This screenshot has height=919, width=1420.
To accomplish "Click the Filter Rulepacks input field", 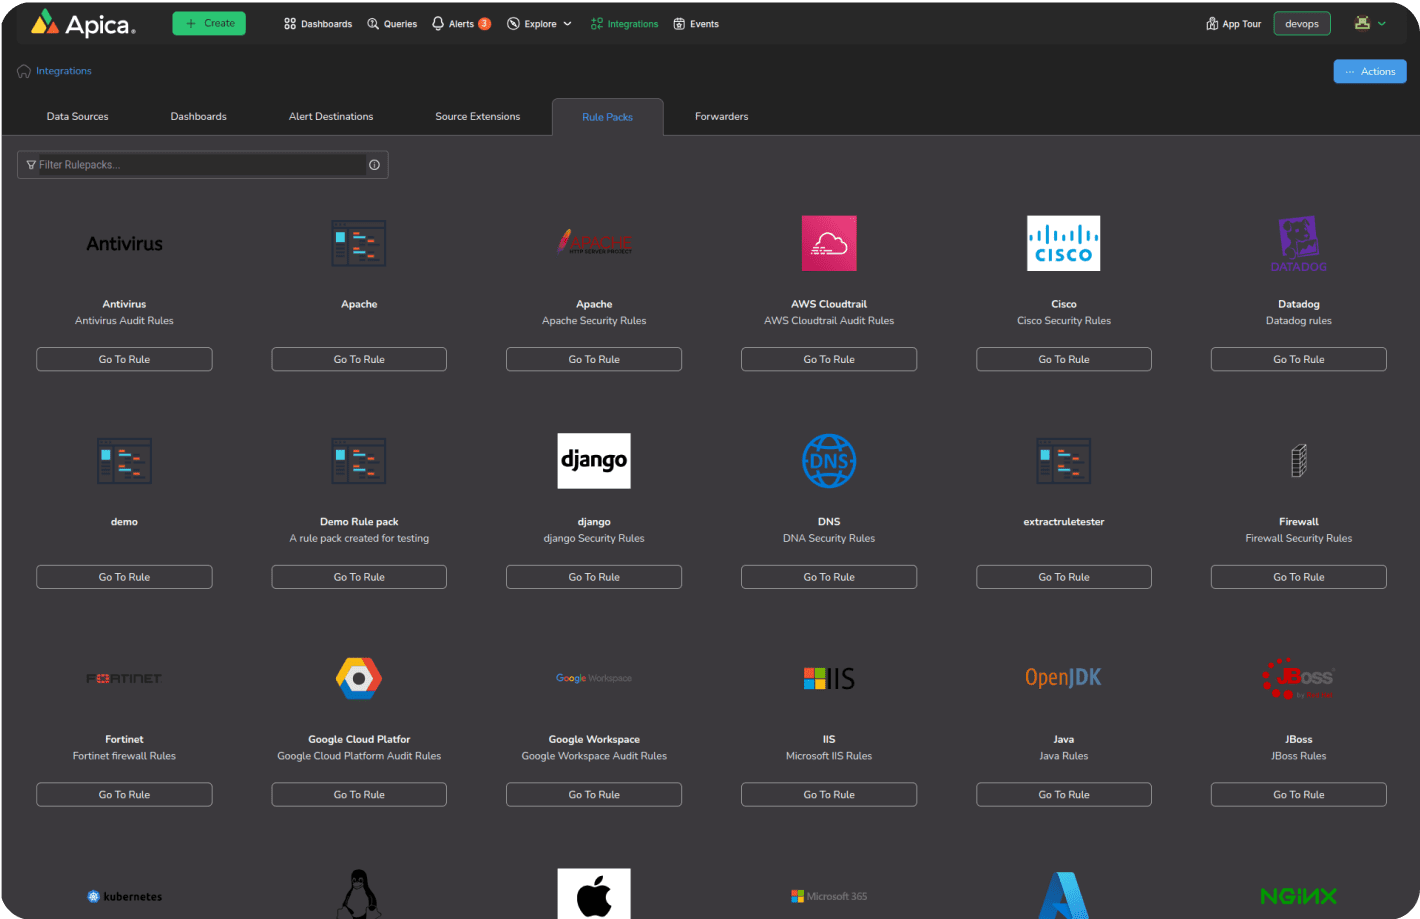I will pyautogui.click(x=202, y=165).
